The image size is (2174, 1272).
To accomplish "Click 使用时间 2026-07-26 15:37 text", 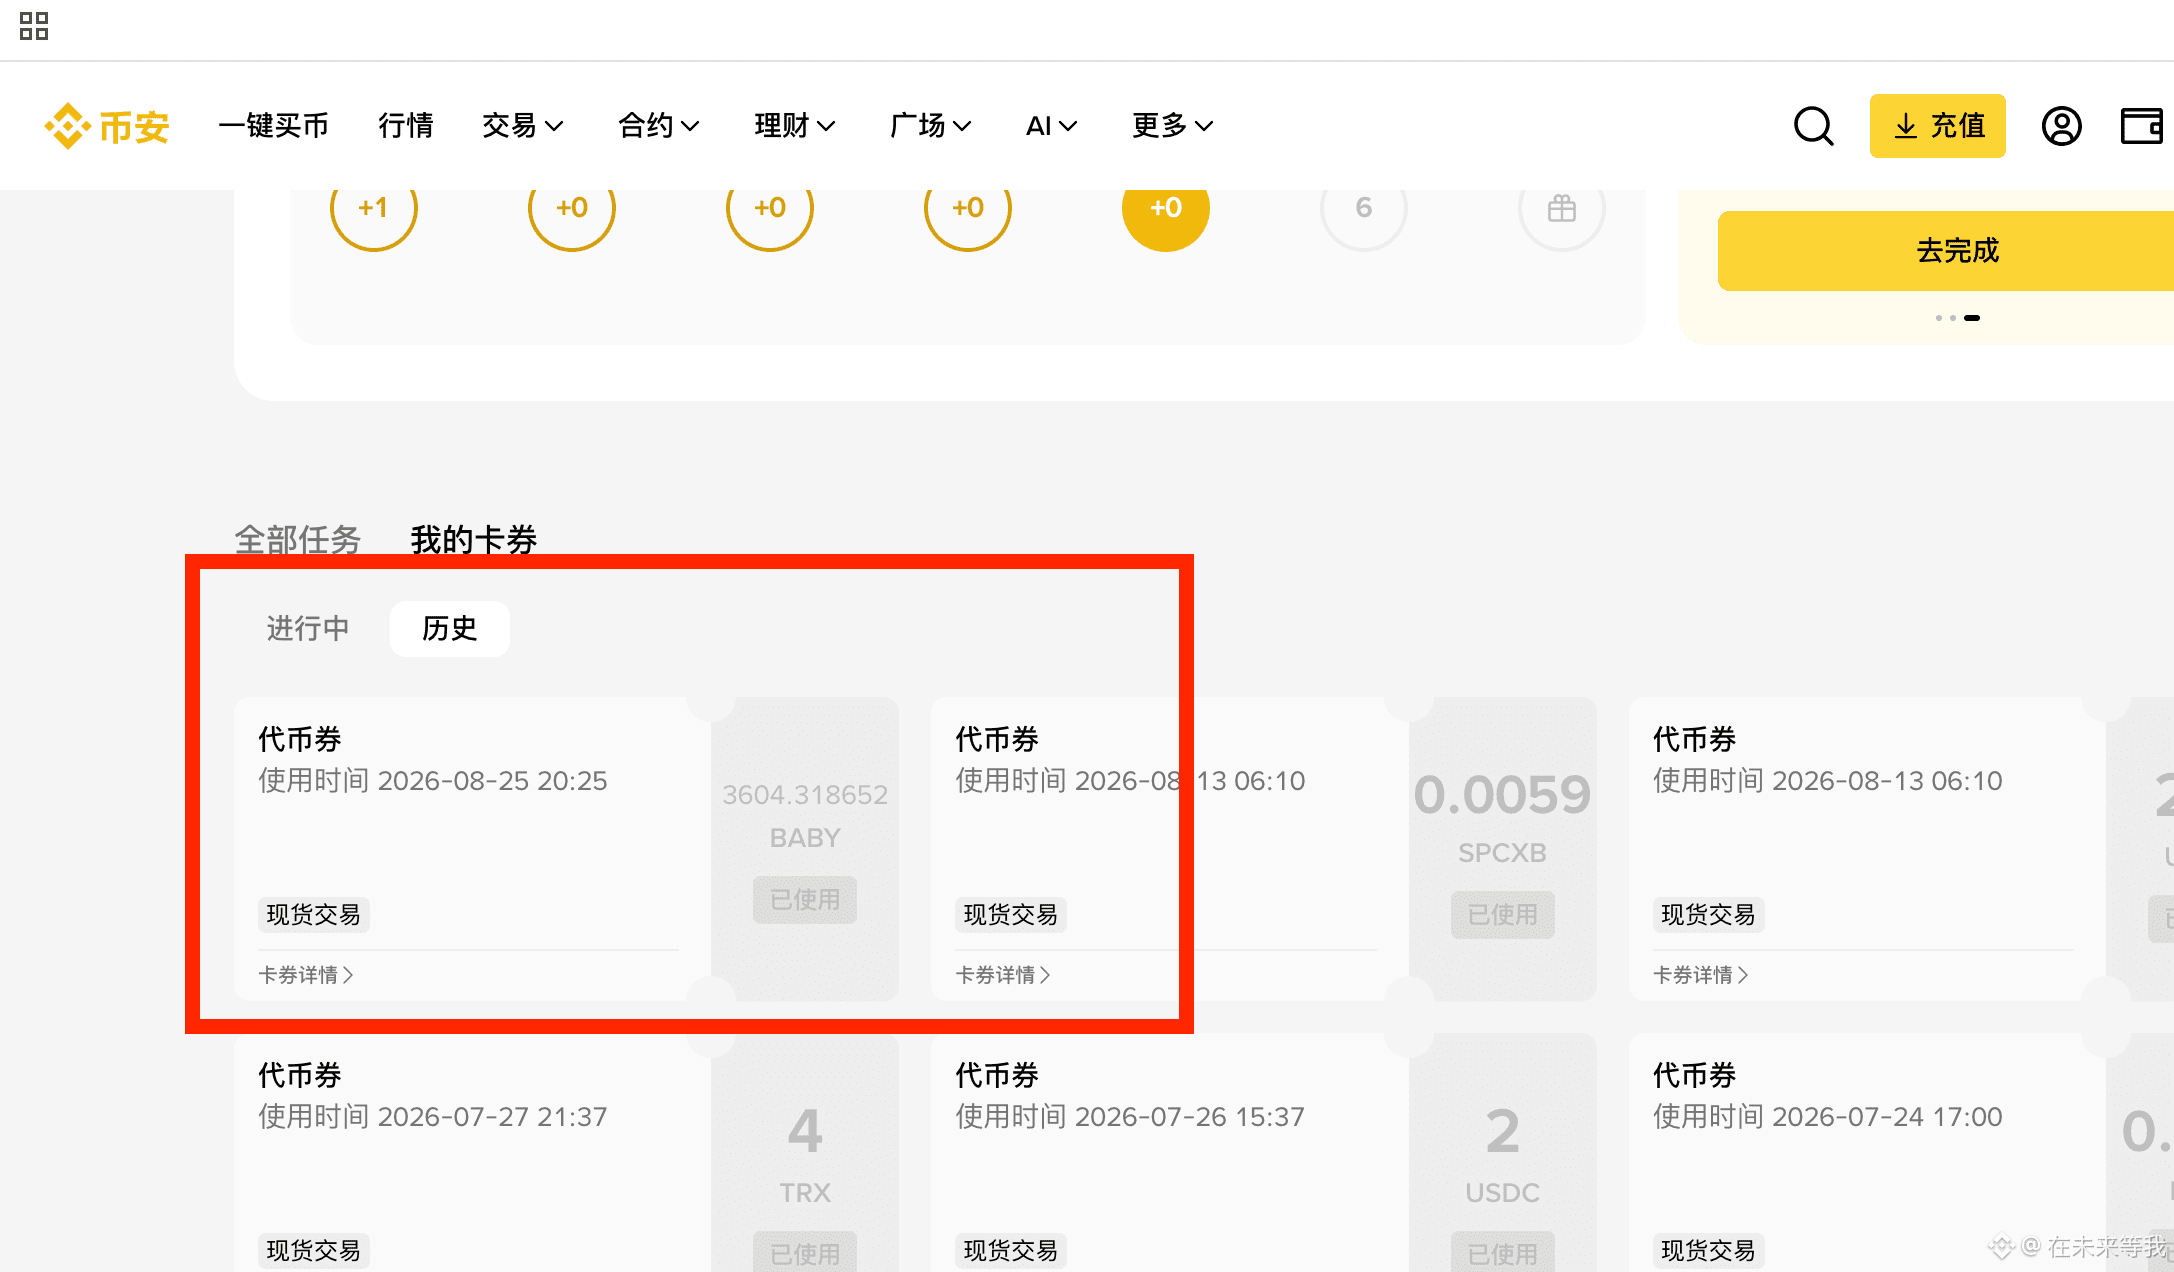I will pyautogui.click(x=1130, y=1117).
